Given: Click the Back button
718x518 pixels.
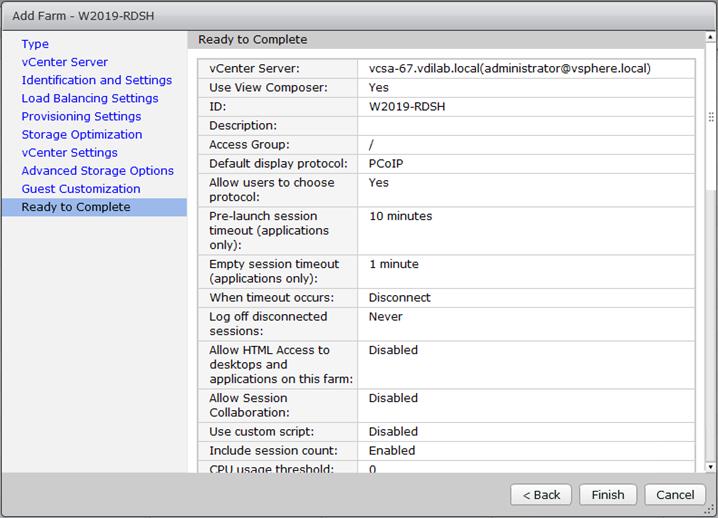Looking at the screenshot, I should (541, 495).
